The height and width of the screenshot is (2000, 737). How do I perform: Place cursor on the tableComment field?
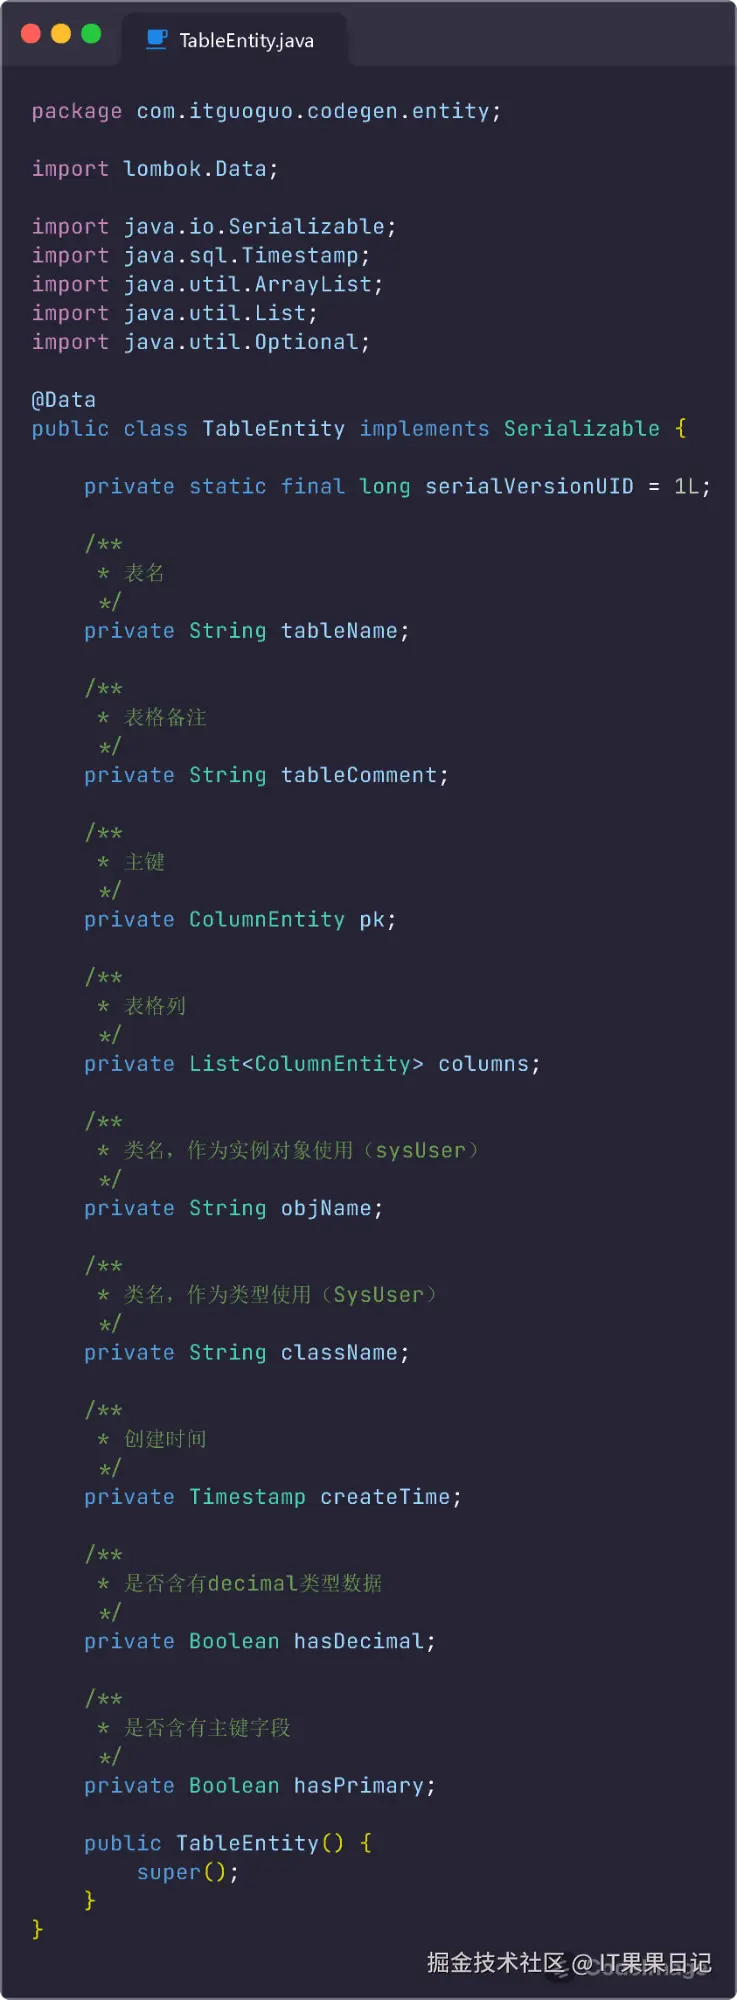tap(359, 775)
